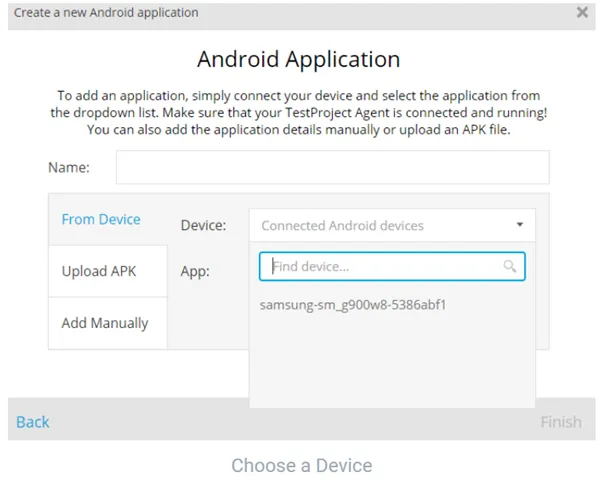
Task: Close the Create Android application dialog
Action: 582,13
